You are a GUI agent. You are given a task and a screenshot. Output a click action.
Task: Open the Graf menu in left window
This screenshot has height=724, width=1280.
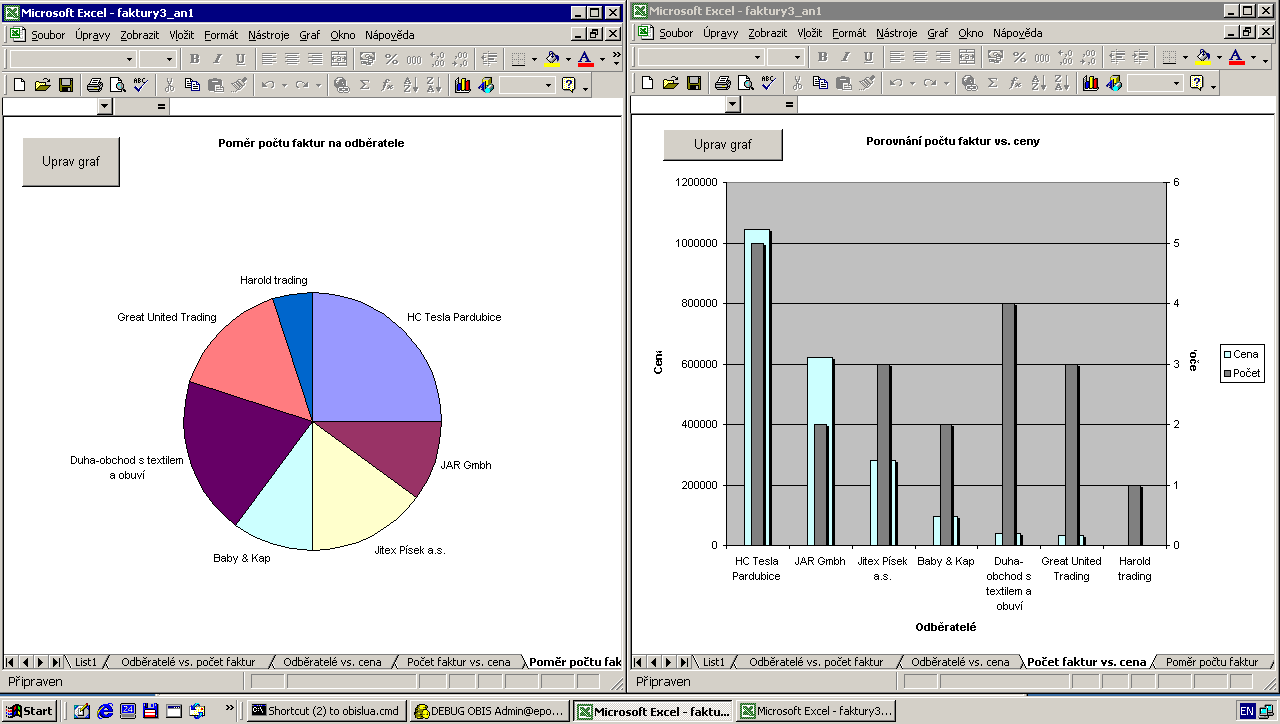pyautogui.click(x=309, y=35)
